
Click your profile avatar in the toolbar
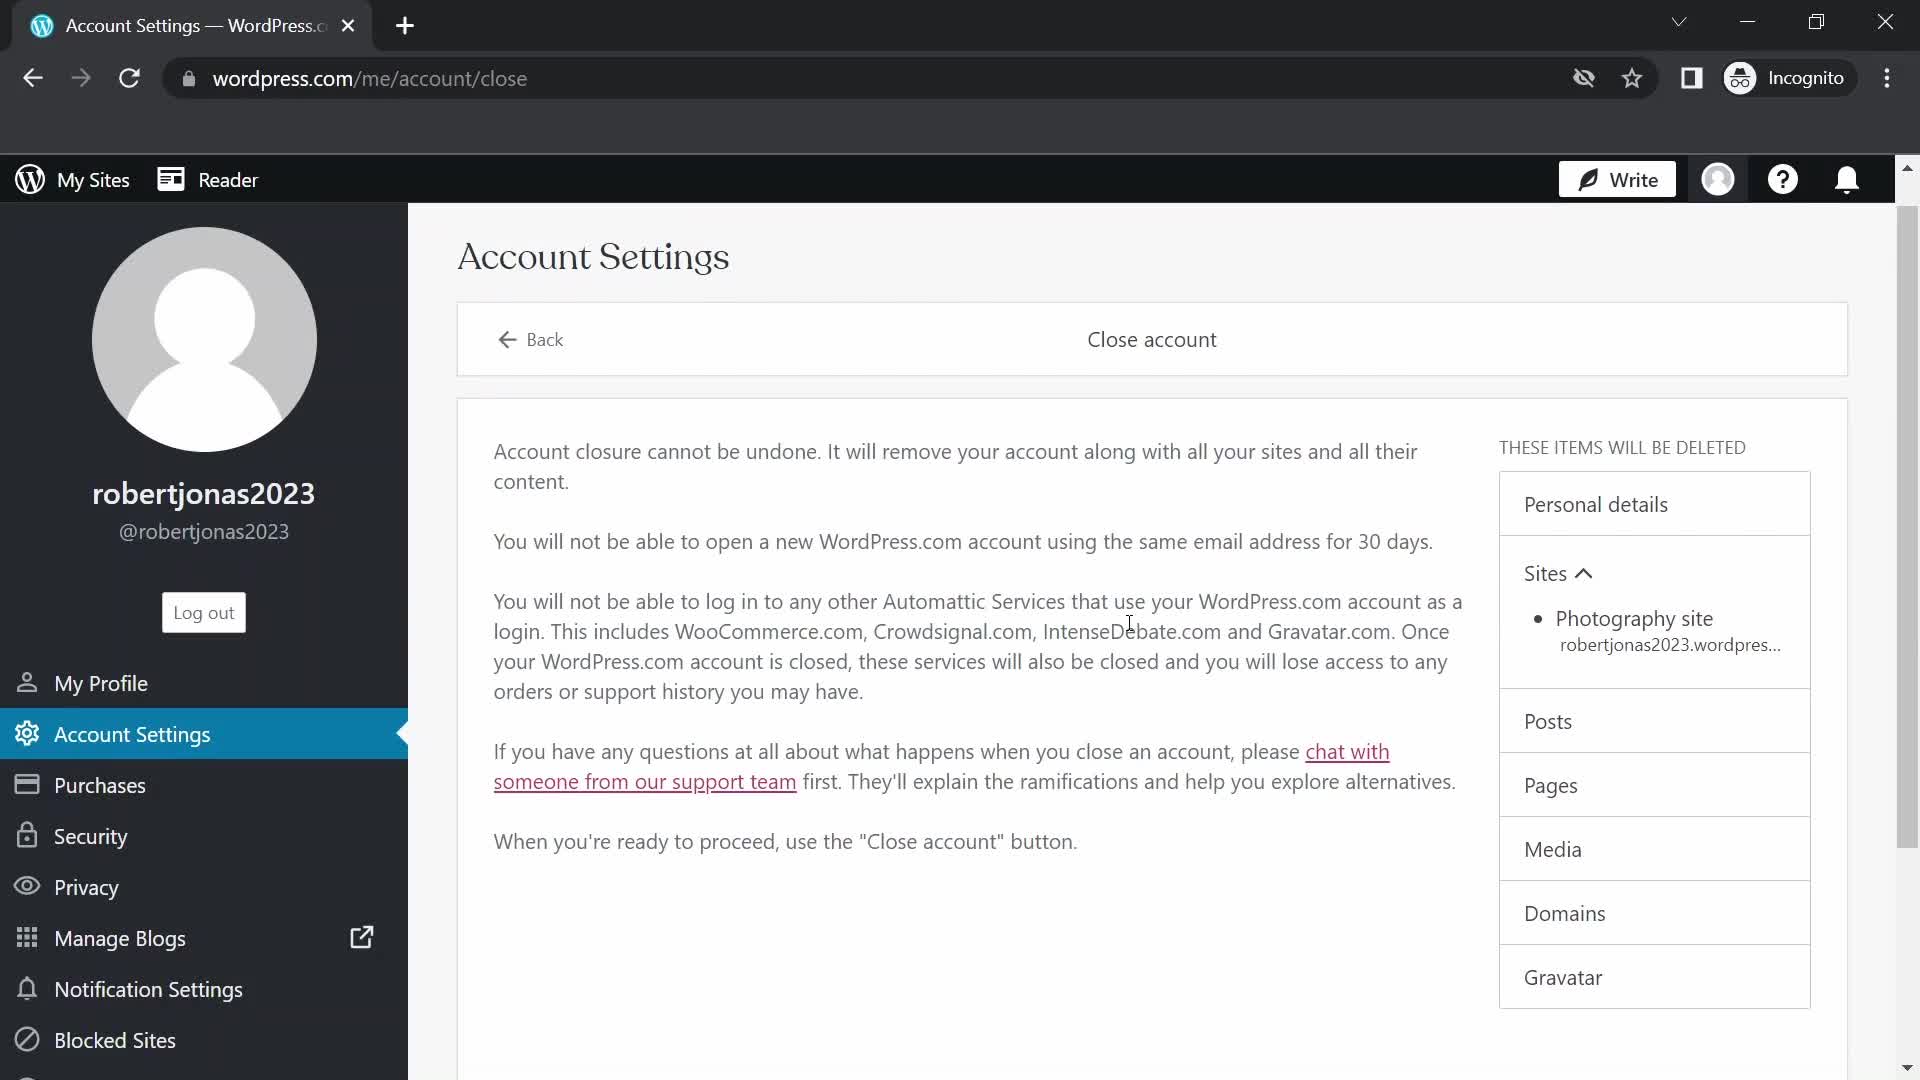(1718, 179)
